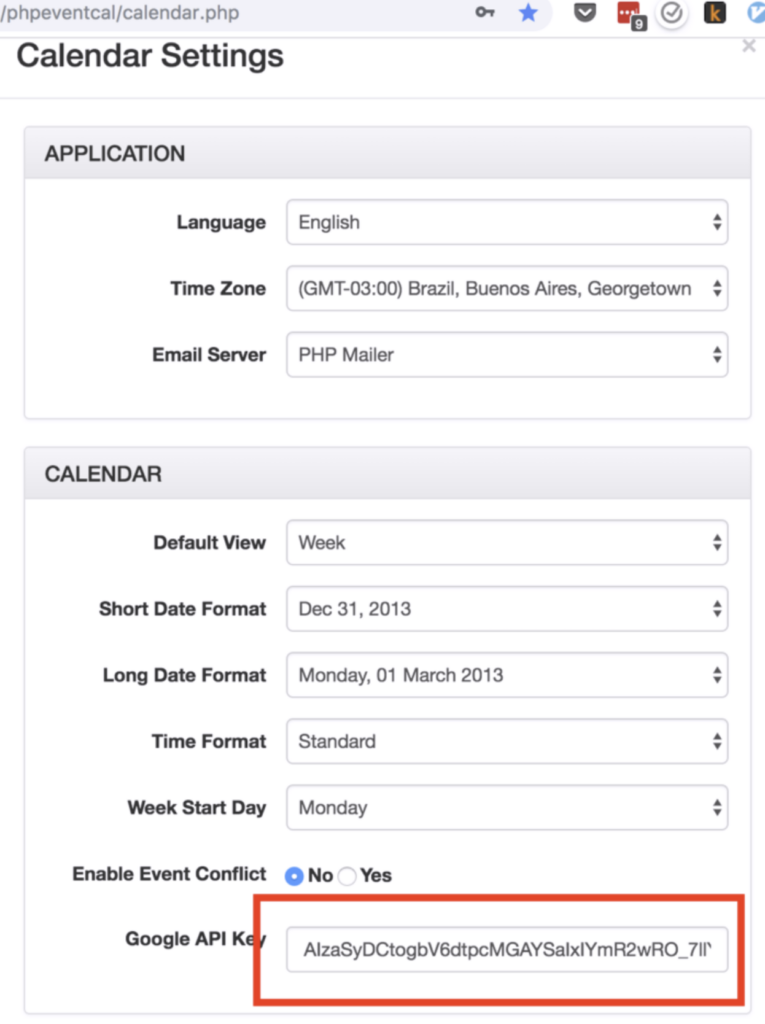Open the Email Server dropdown
This screenshot has height=1024, width=765.
[507, 355]
